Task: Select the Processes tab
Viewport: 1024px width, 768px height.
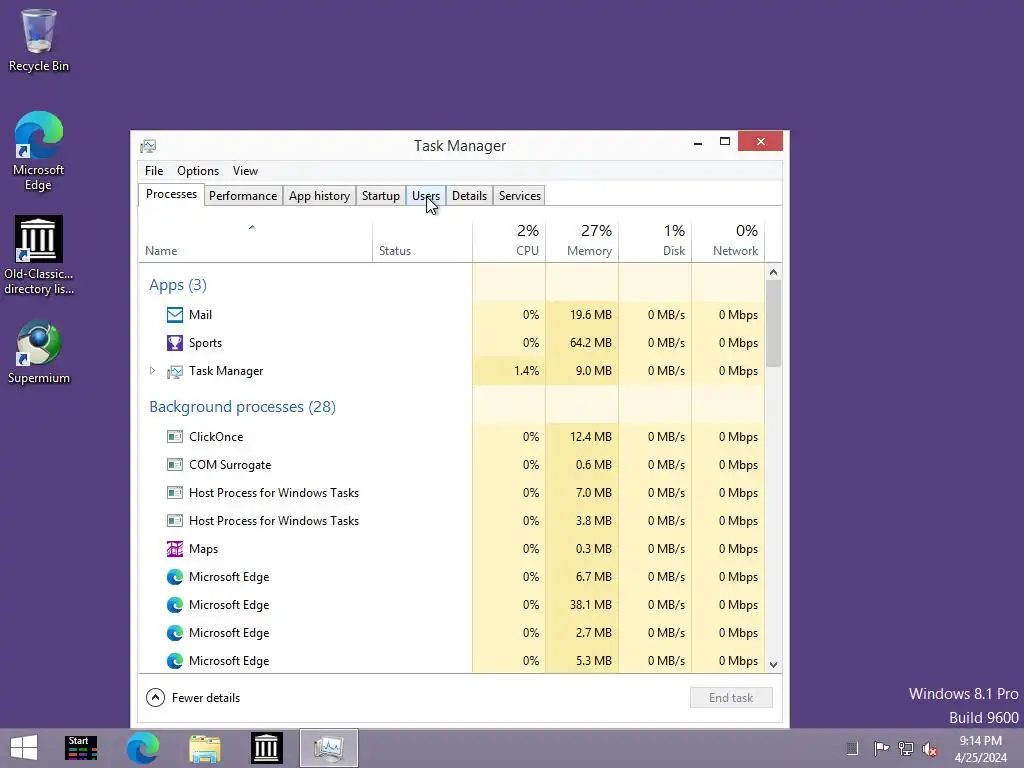Action: 171,194
